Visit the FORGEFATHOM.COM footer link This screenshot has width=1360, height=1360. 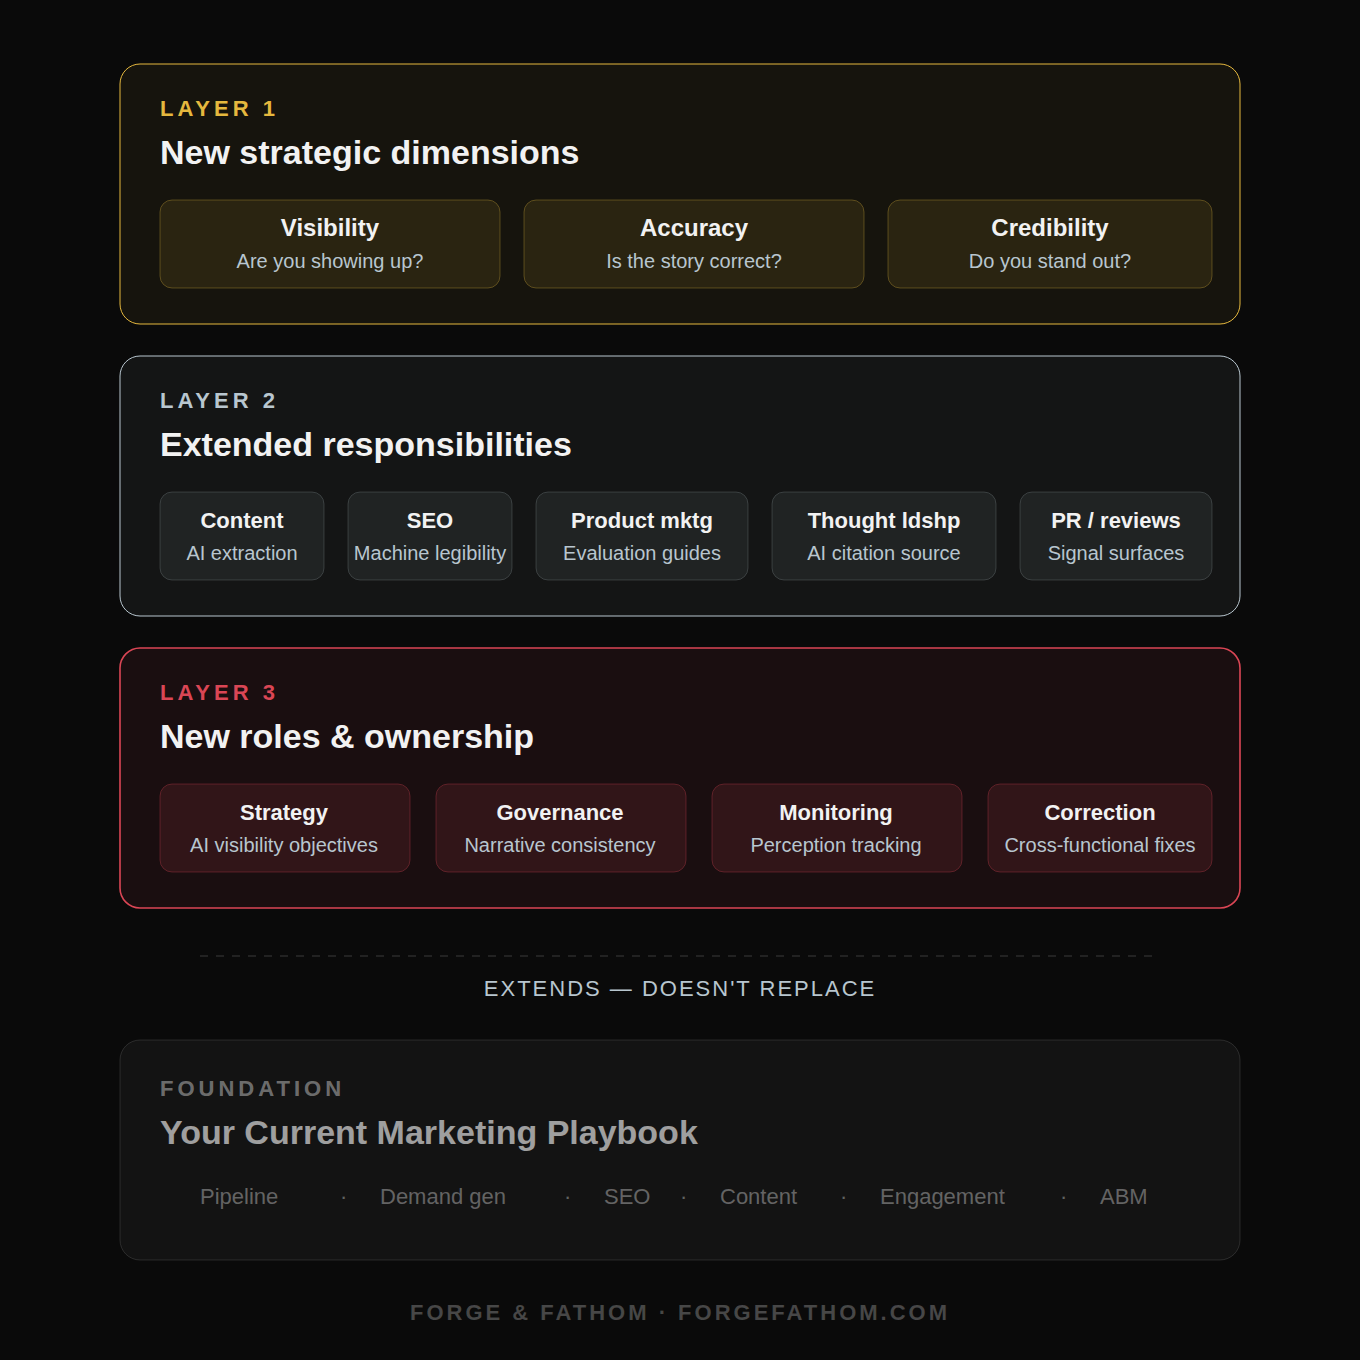812,1312
